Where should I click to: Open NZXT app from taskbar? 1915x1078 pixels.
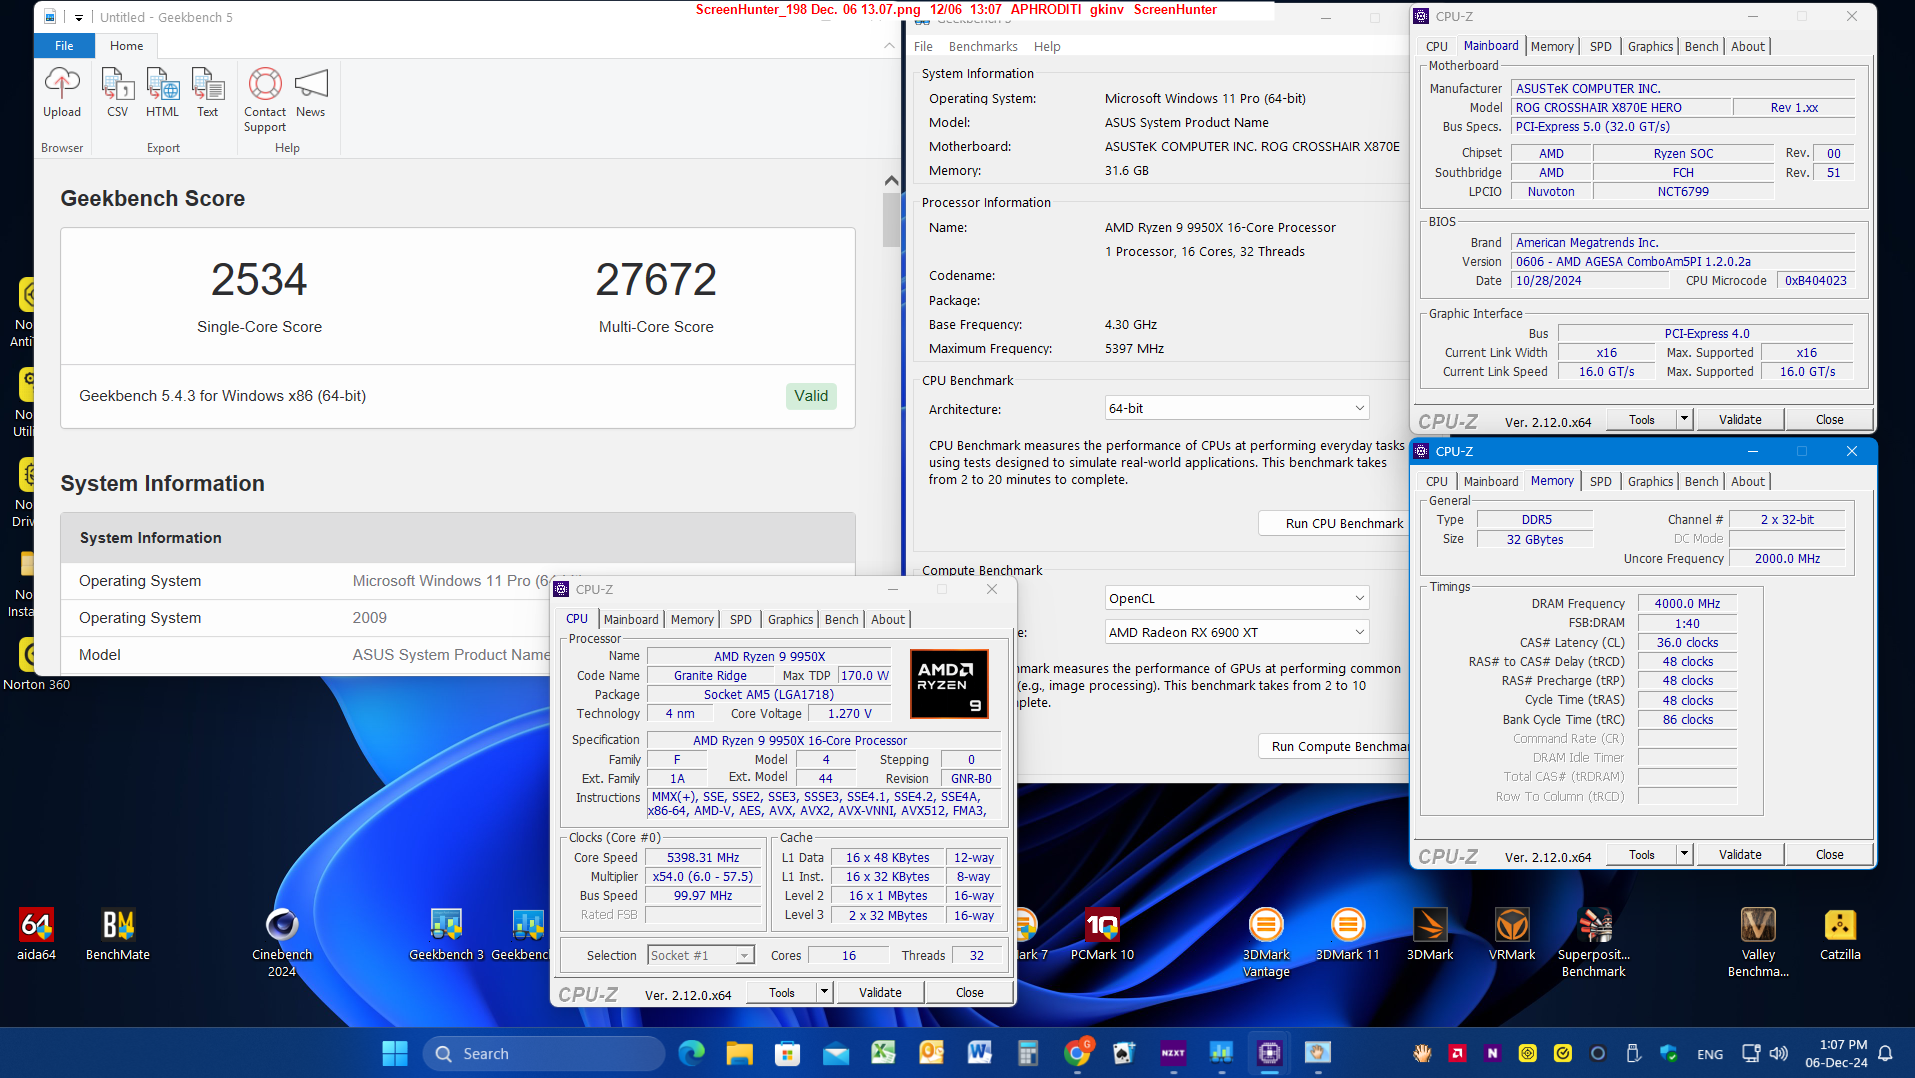1173,1053
